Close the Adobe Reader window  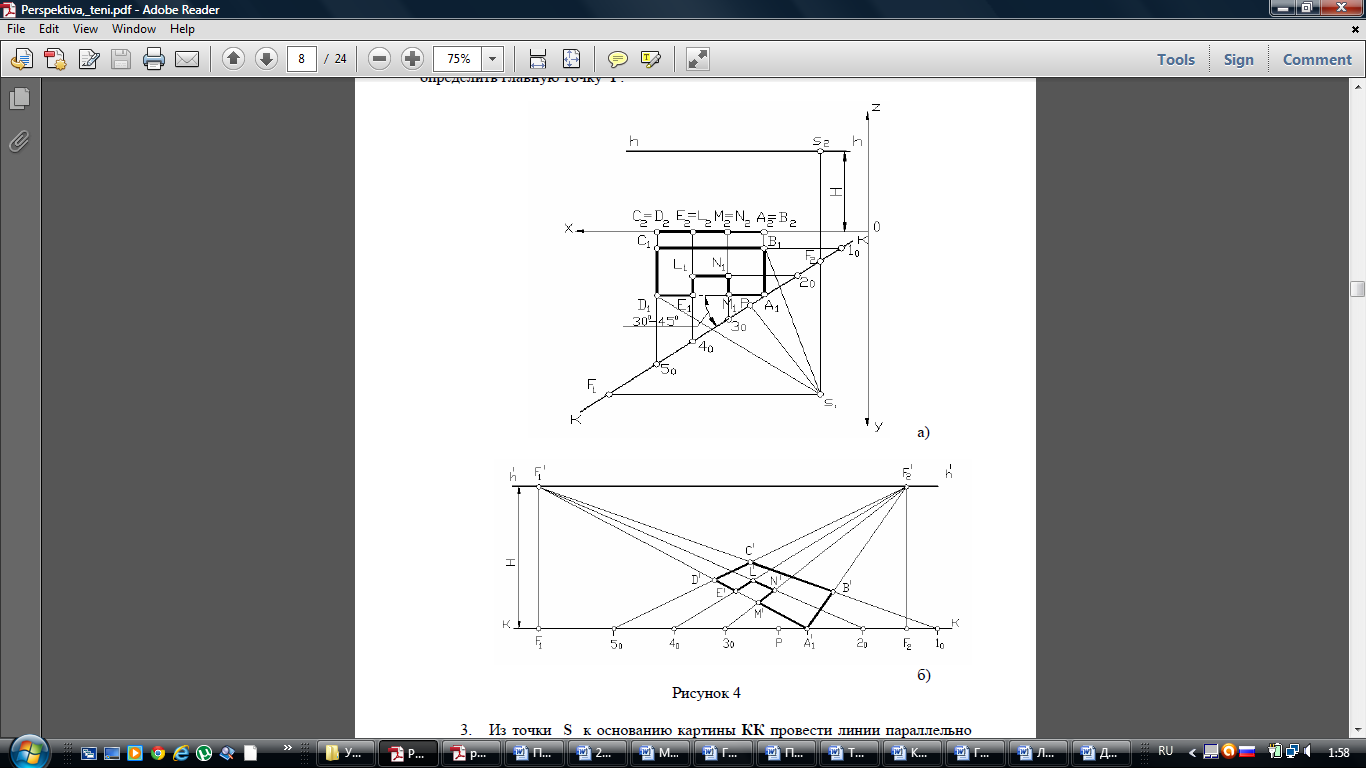point(1341,8)
